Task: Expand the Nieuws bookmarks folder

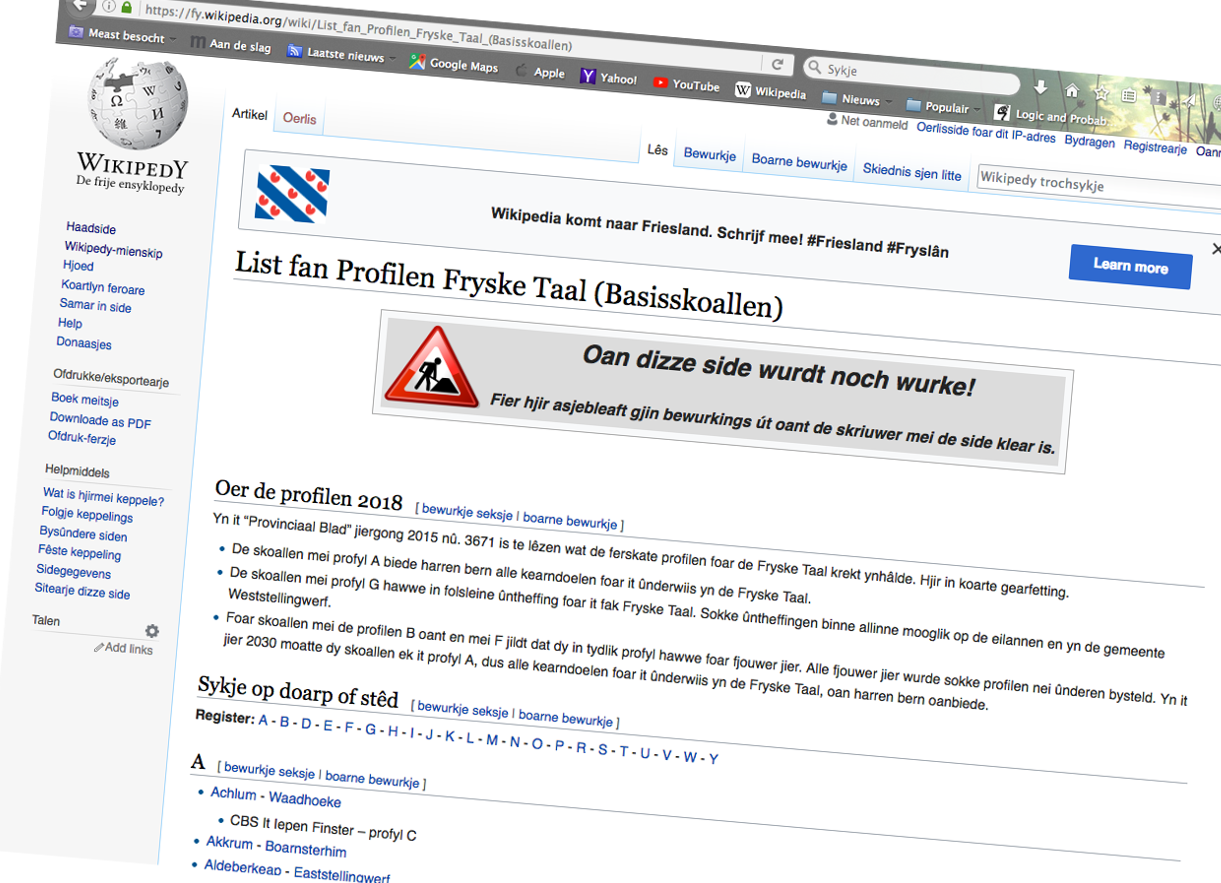Action: click(x=857, y=99)
